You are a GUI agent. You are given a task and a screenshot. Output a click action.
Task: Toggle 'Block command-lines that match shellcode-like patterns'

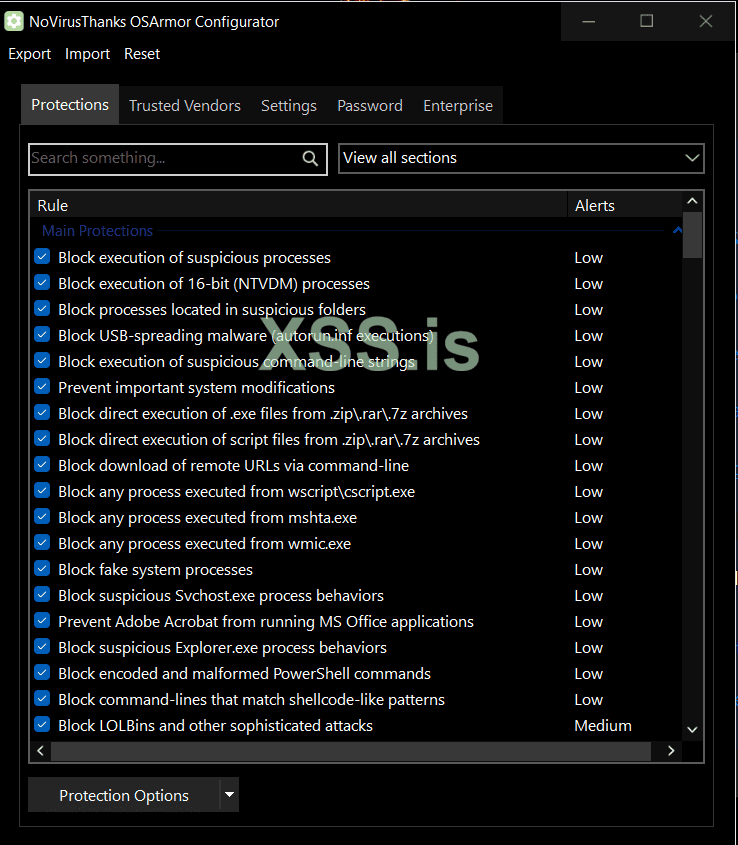tap(42, 698)
